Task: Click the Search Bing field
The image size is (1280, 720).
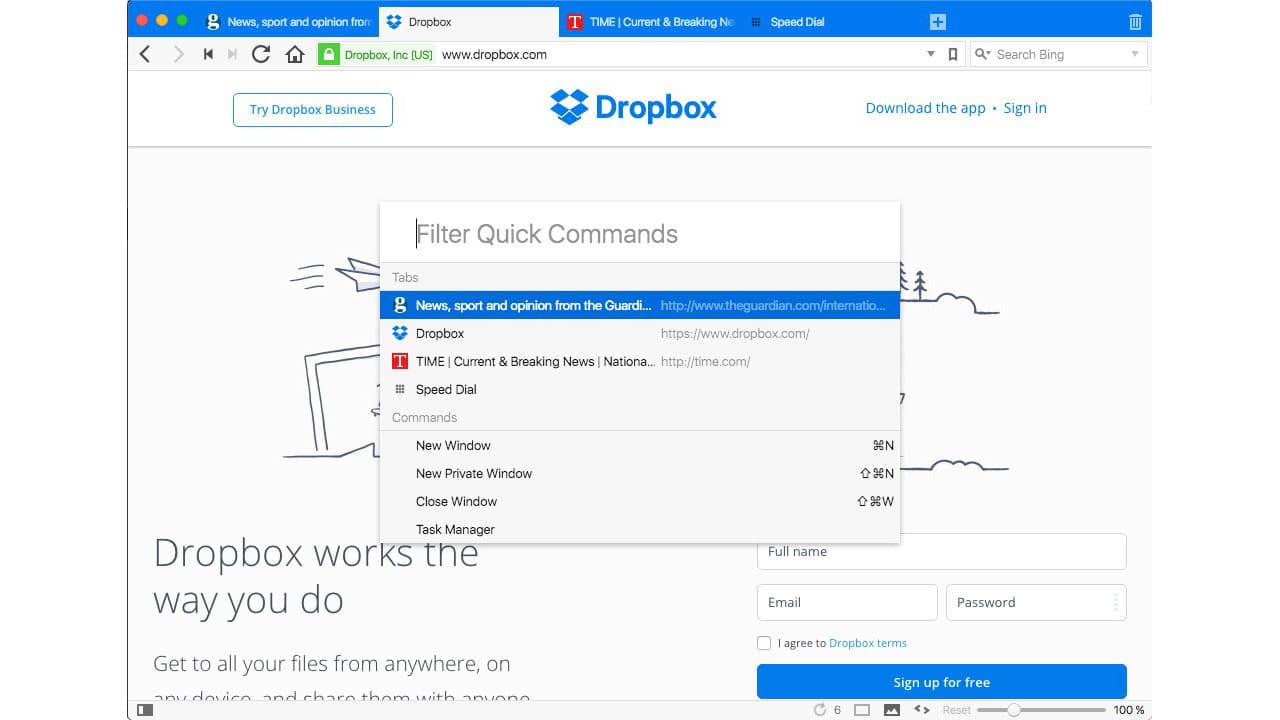Action: [1058, 54]
